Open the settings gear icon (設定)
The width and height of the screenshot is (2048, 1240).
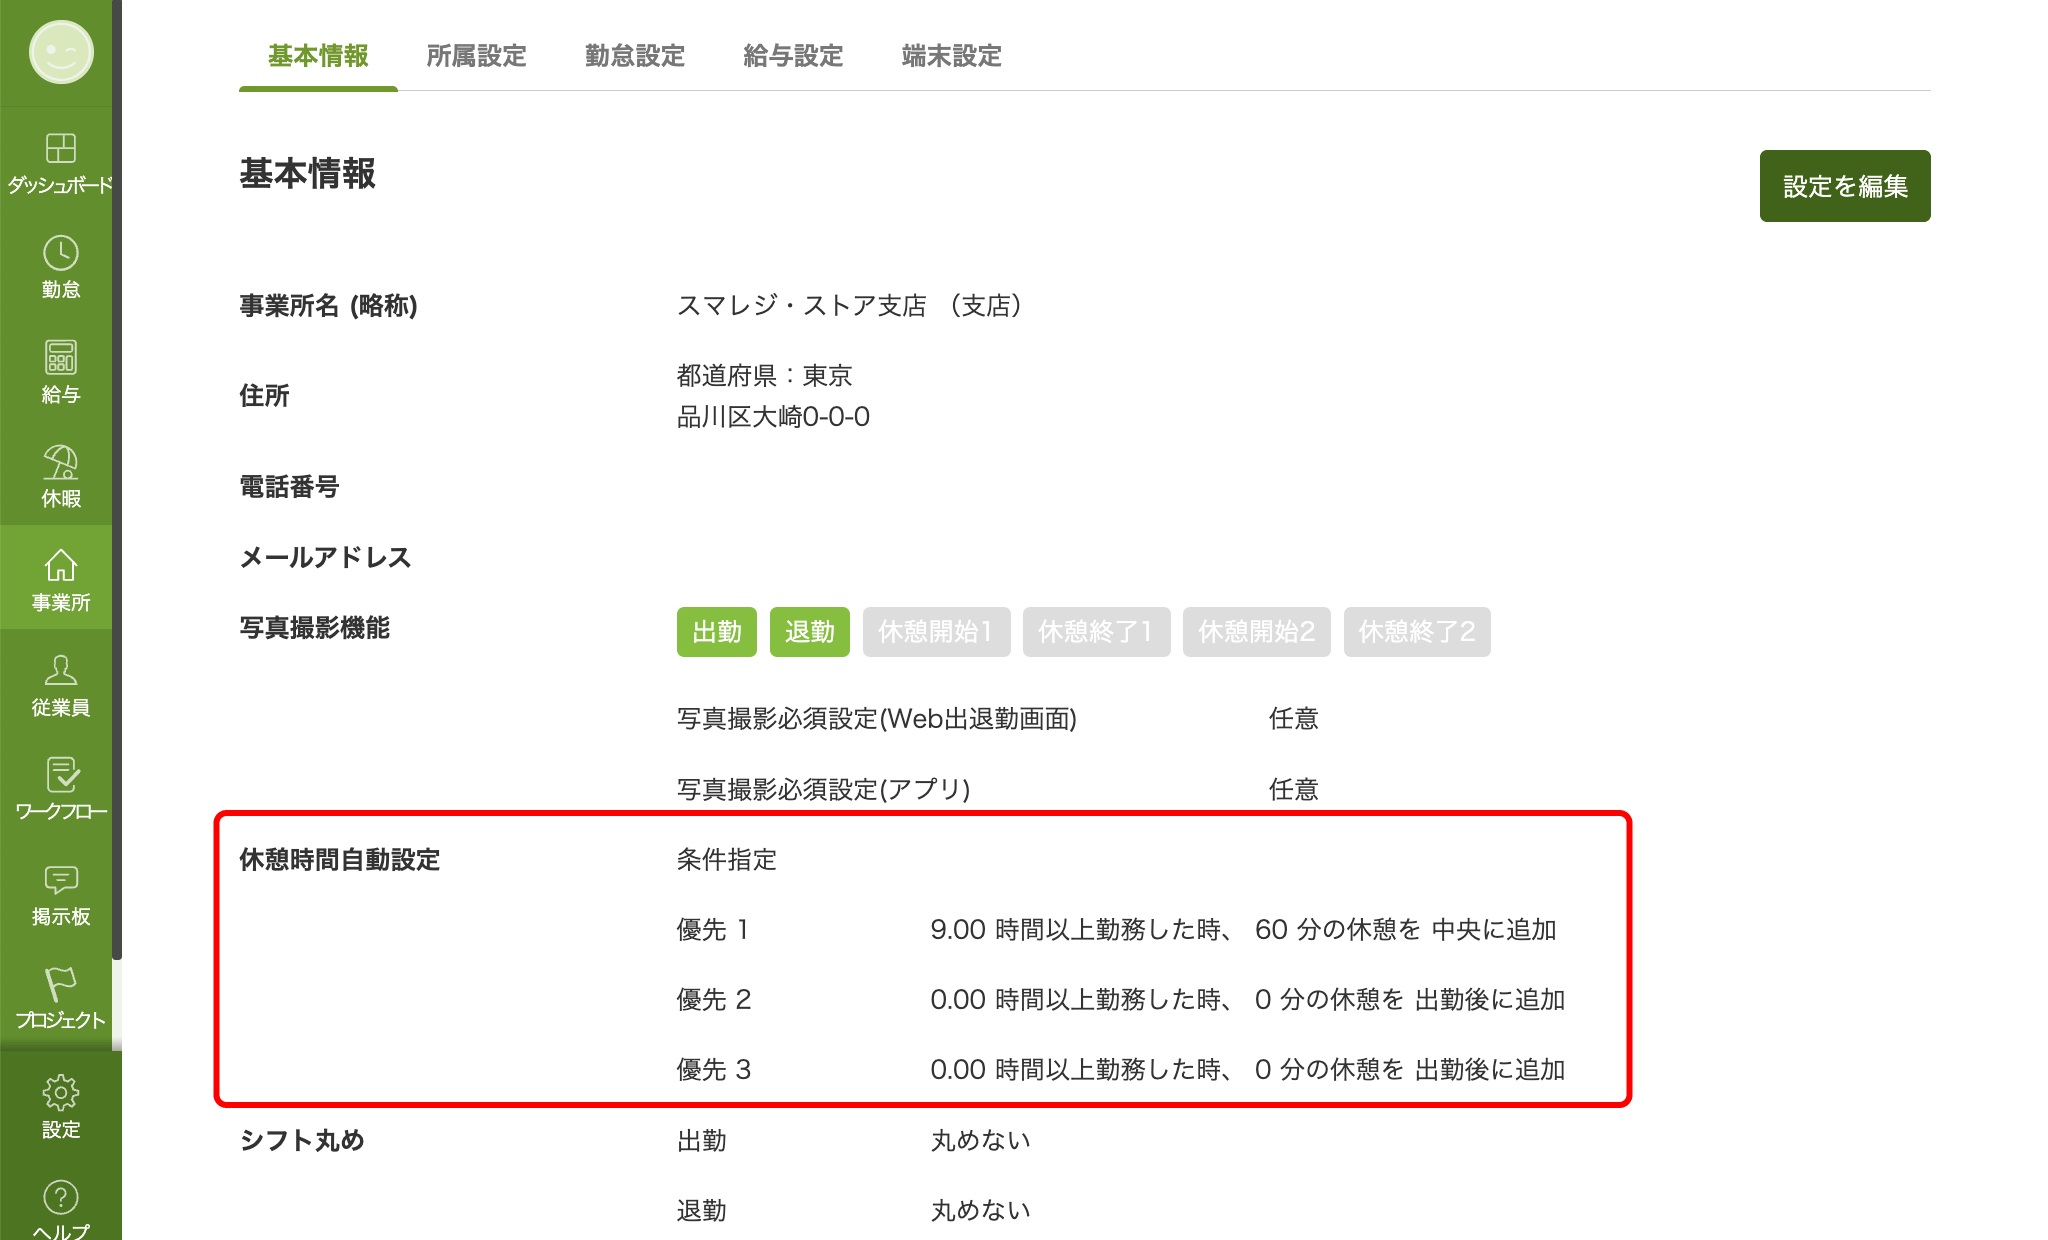[x=60, y=1093]
